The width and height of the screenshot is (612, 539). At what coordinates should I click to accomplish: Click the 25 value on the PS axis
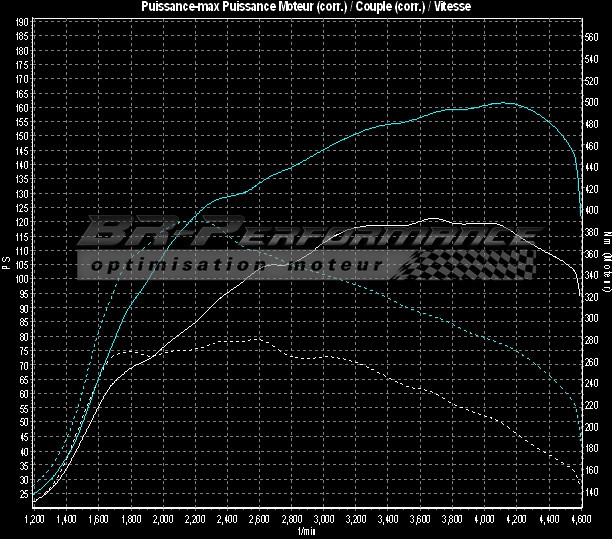tap(24, 494)
